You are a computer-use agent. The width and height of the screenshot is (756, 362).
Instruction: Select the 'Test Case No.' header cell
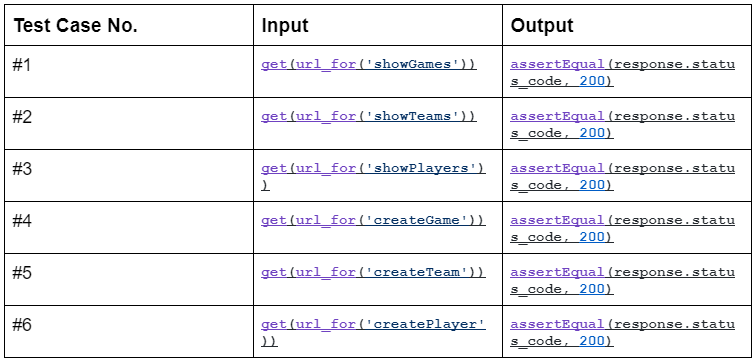(x=129, y=25)
